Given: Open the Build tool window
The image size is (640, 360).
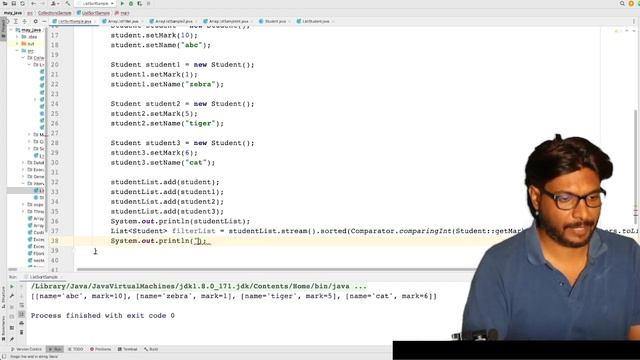Looking at the screenshot, I should 151,349.
